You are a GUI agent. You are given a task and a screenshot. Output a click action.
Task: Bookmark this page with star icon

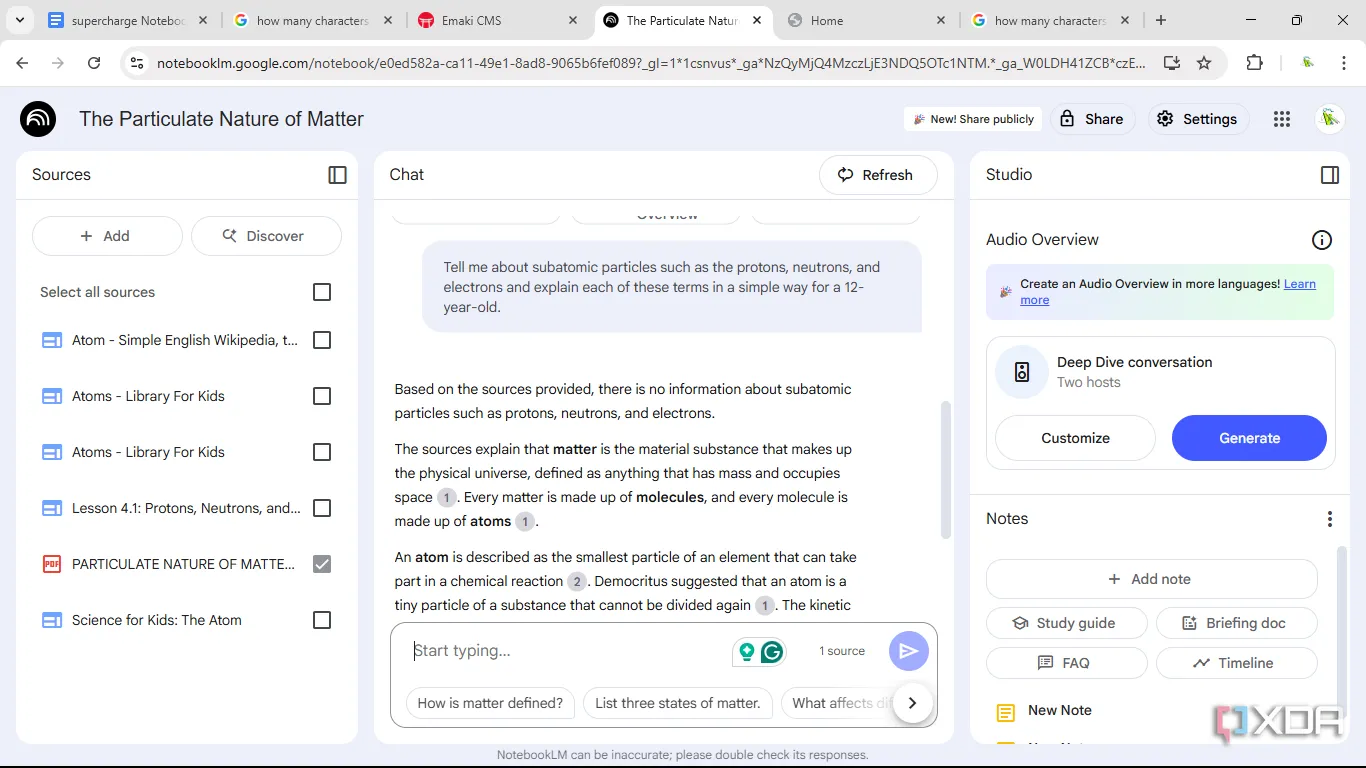coord(1204,63)
